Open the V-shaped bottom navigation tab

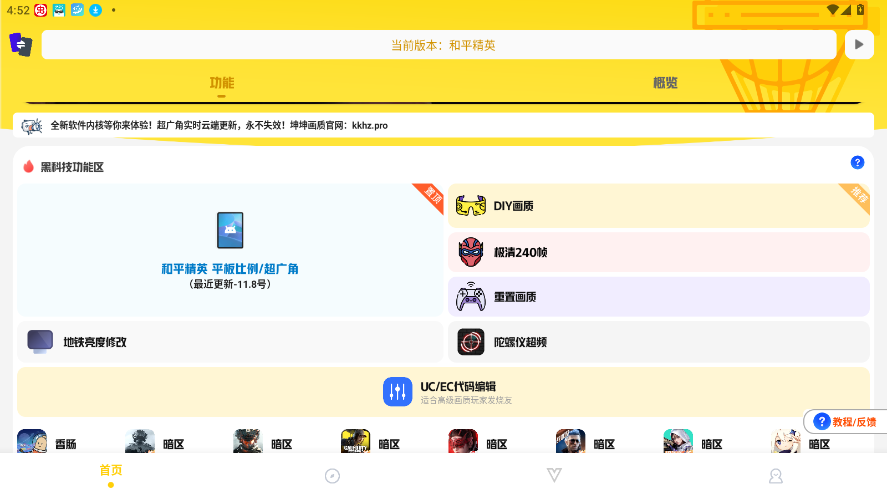(x=554, y=475)
